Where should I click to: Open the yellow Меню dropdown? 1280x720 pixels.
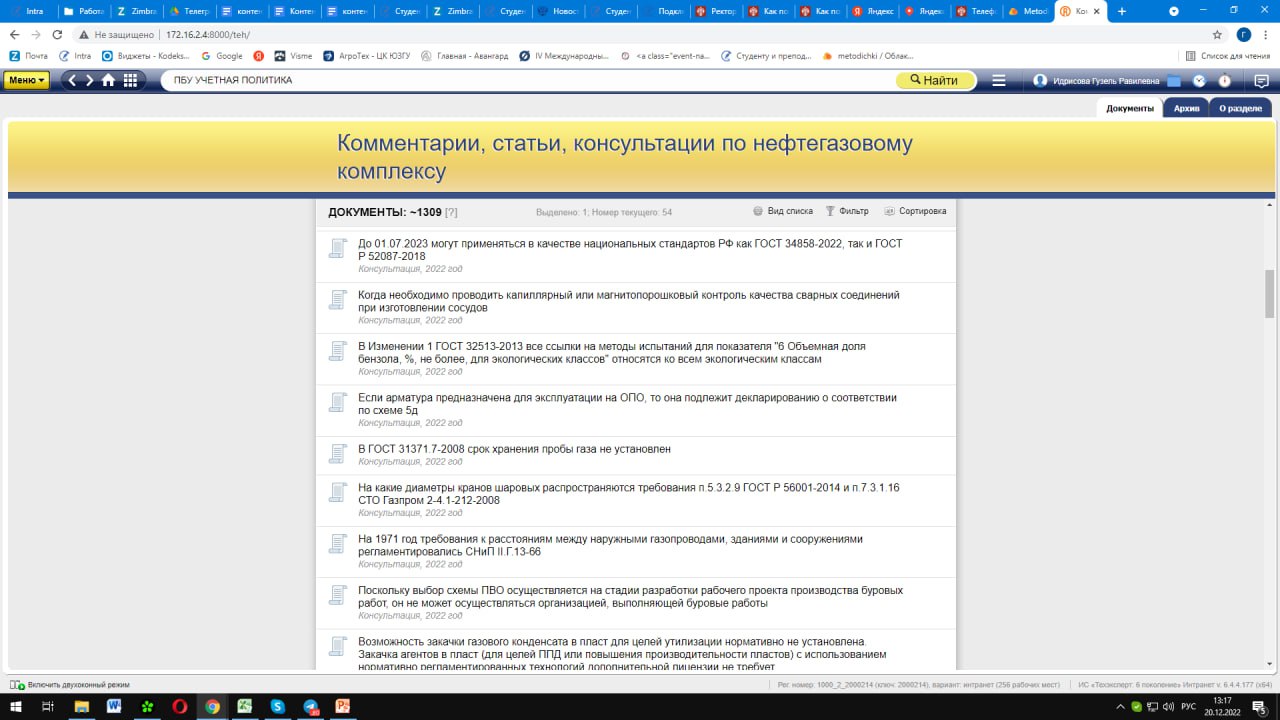click(27, 80)
